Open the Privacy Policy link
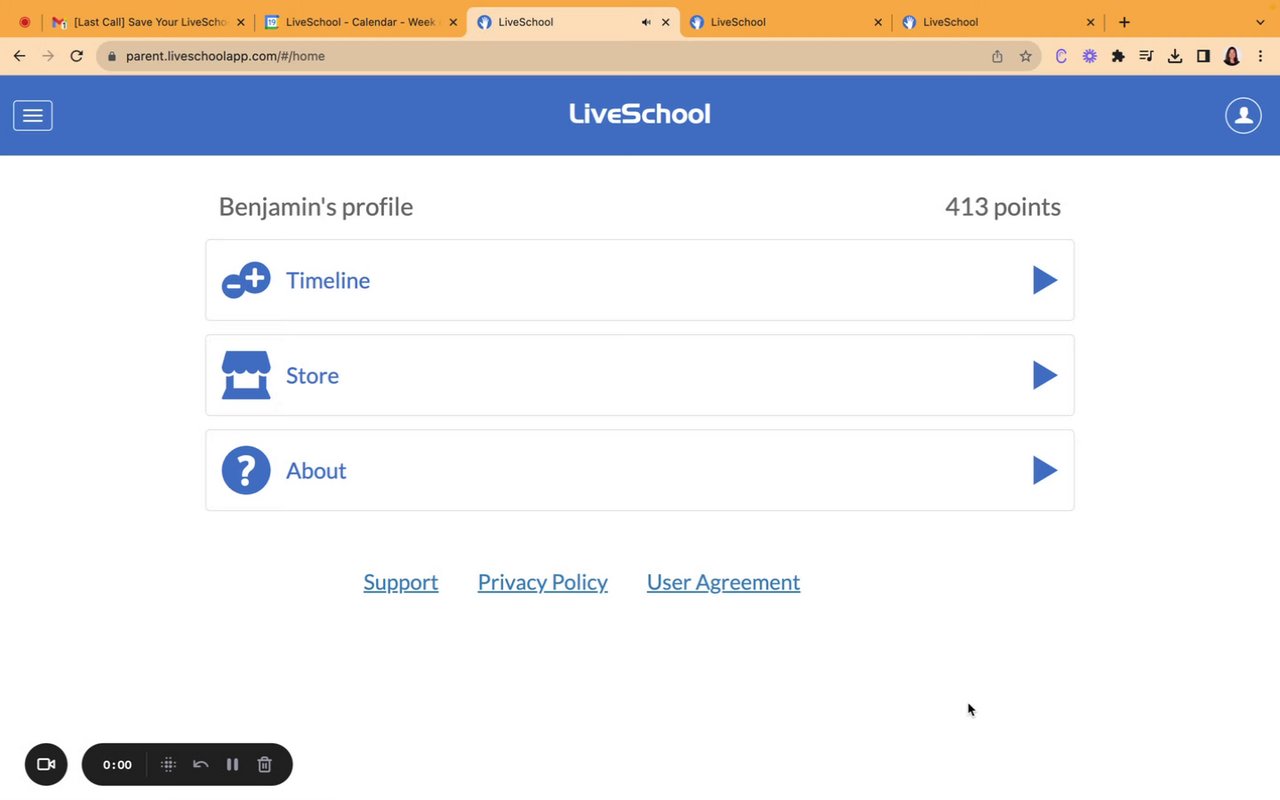1280x800 pixels. pos(543,582)
